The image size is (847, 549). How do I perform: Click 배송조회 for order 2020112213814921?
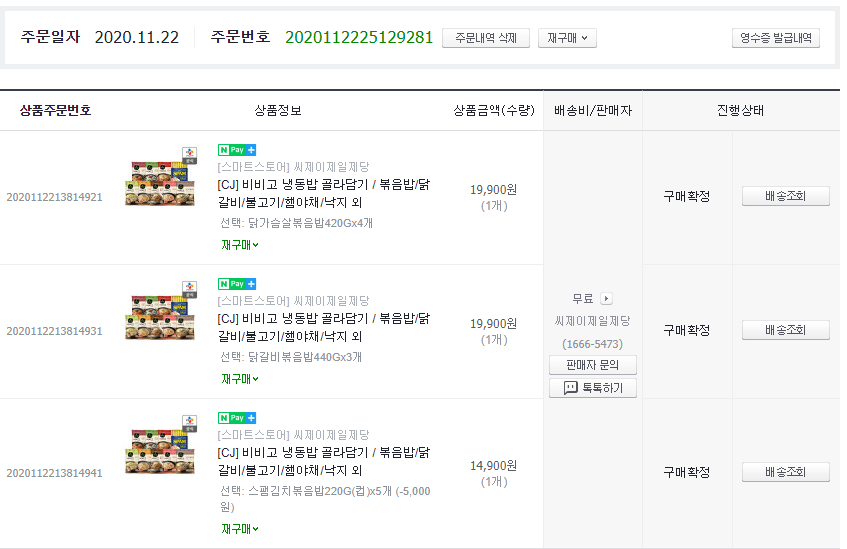point(785,196)
